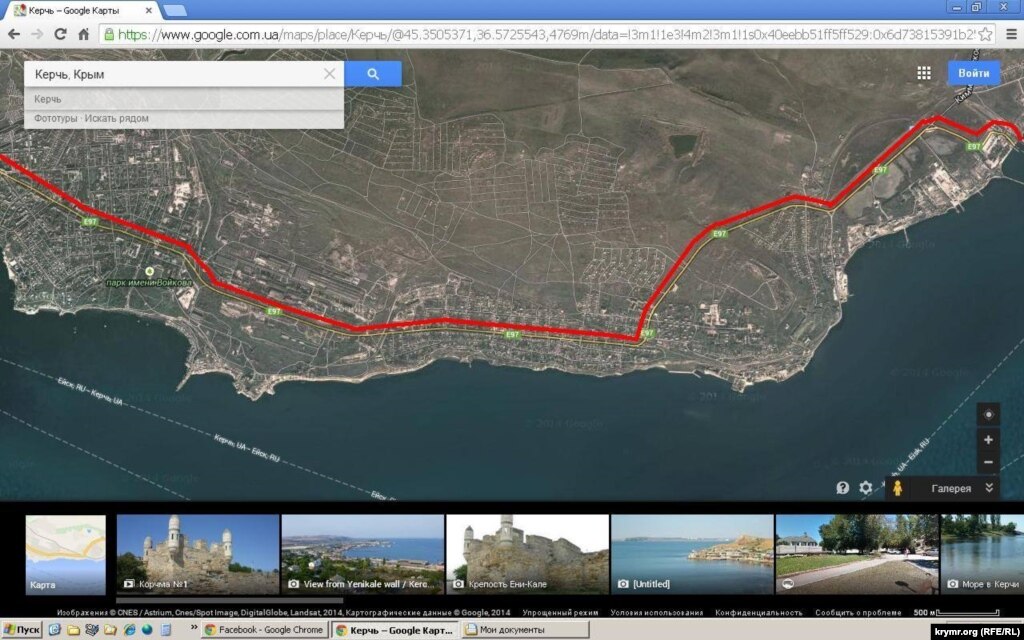
Task: Open a new Chrome tab
Action: (174, 10)
